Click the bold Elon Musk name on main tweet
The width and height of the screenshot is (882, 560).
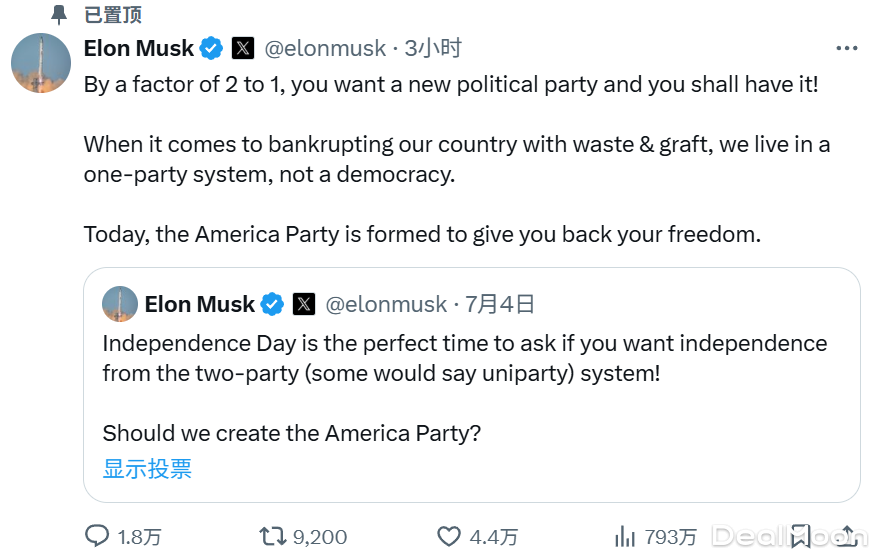click(x=139, y=48)
